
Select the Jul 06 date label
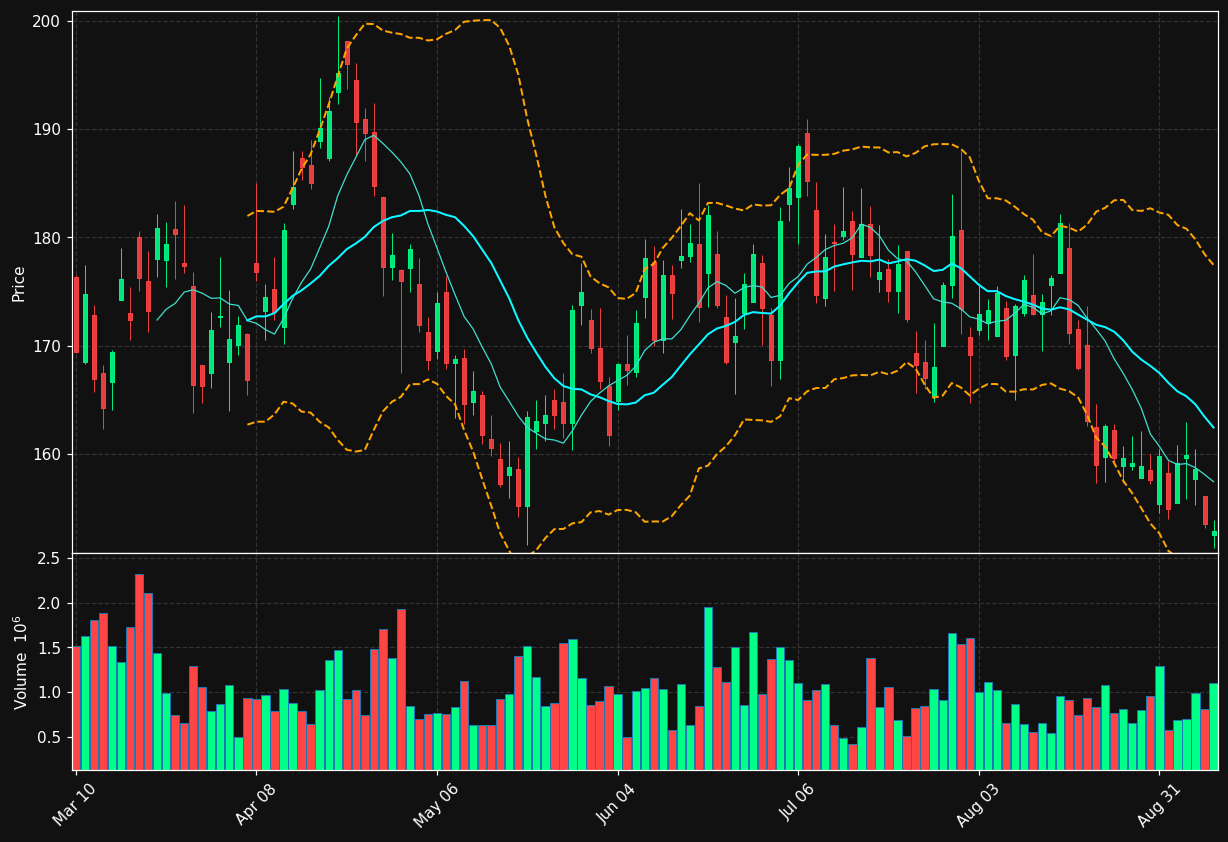pos(797,803)
